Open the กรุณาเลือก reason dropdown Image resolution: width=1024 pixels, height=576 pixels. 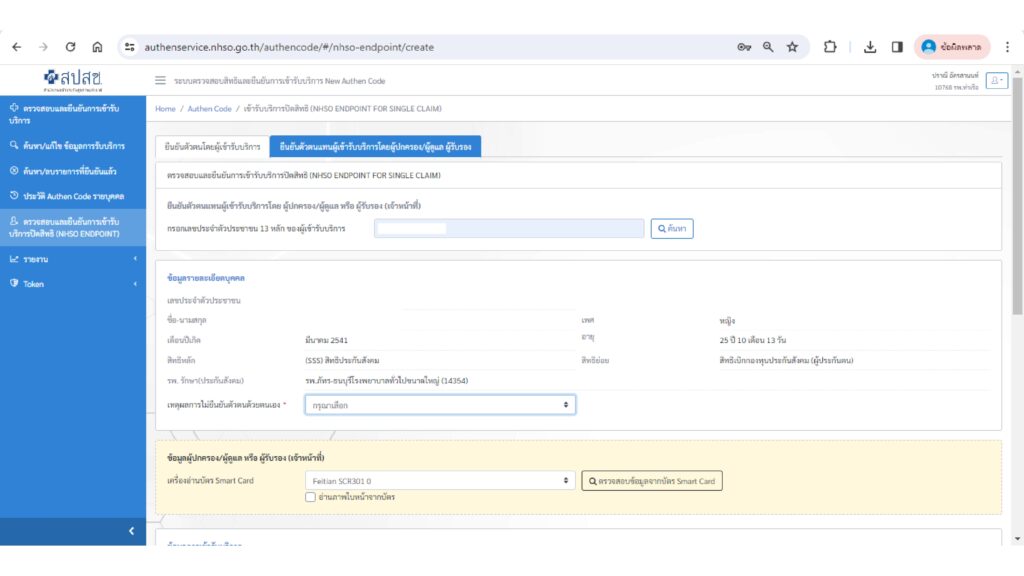tap(440, 405)
